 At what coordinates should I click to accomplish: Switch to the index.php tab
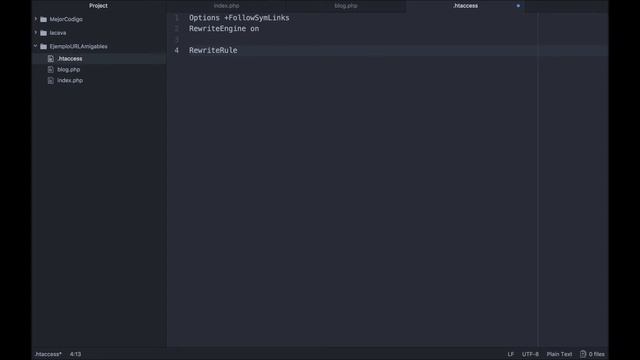tap(227, 6)
